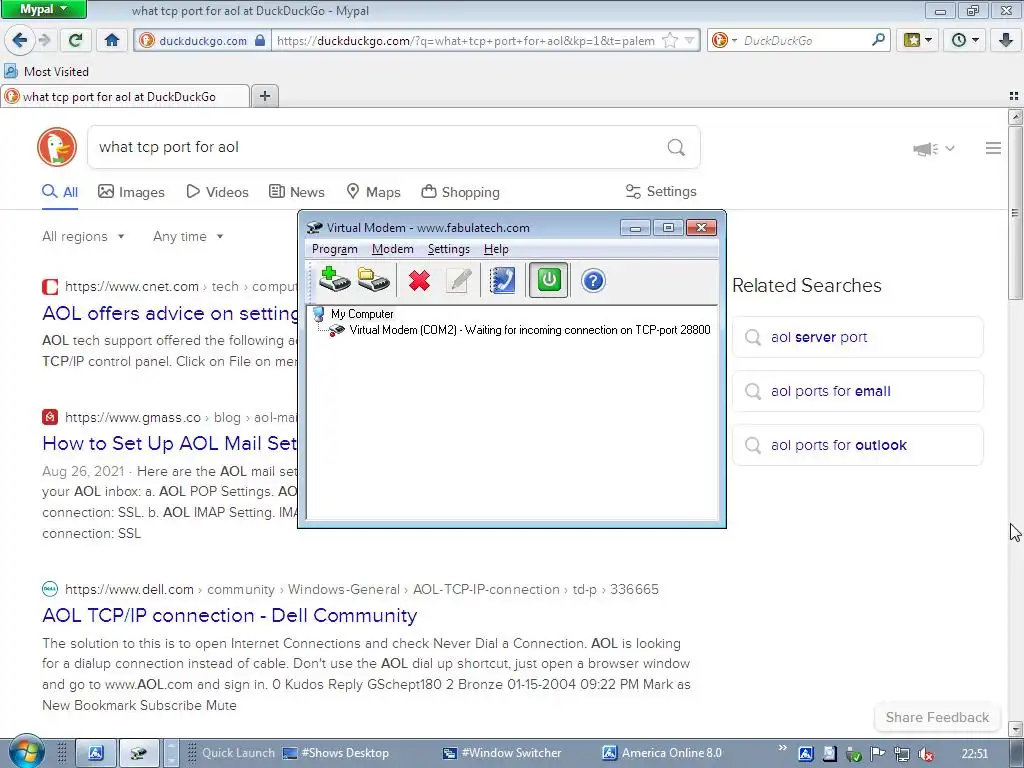Viewport: 1024px width, 768px height.
Task: Switch to Maps results
Action: point(373,192)
